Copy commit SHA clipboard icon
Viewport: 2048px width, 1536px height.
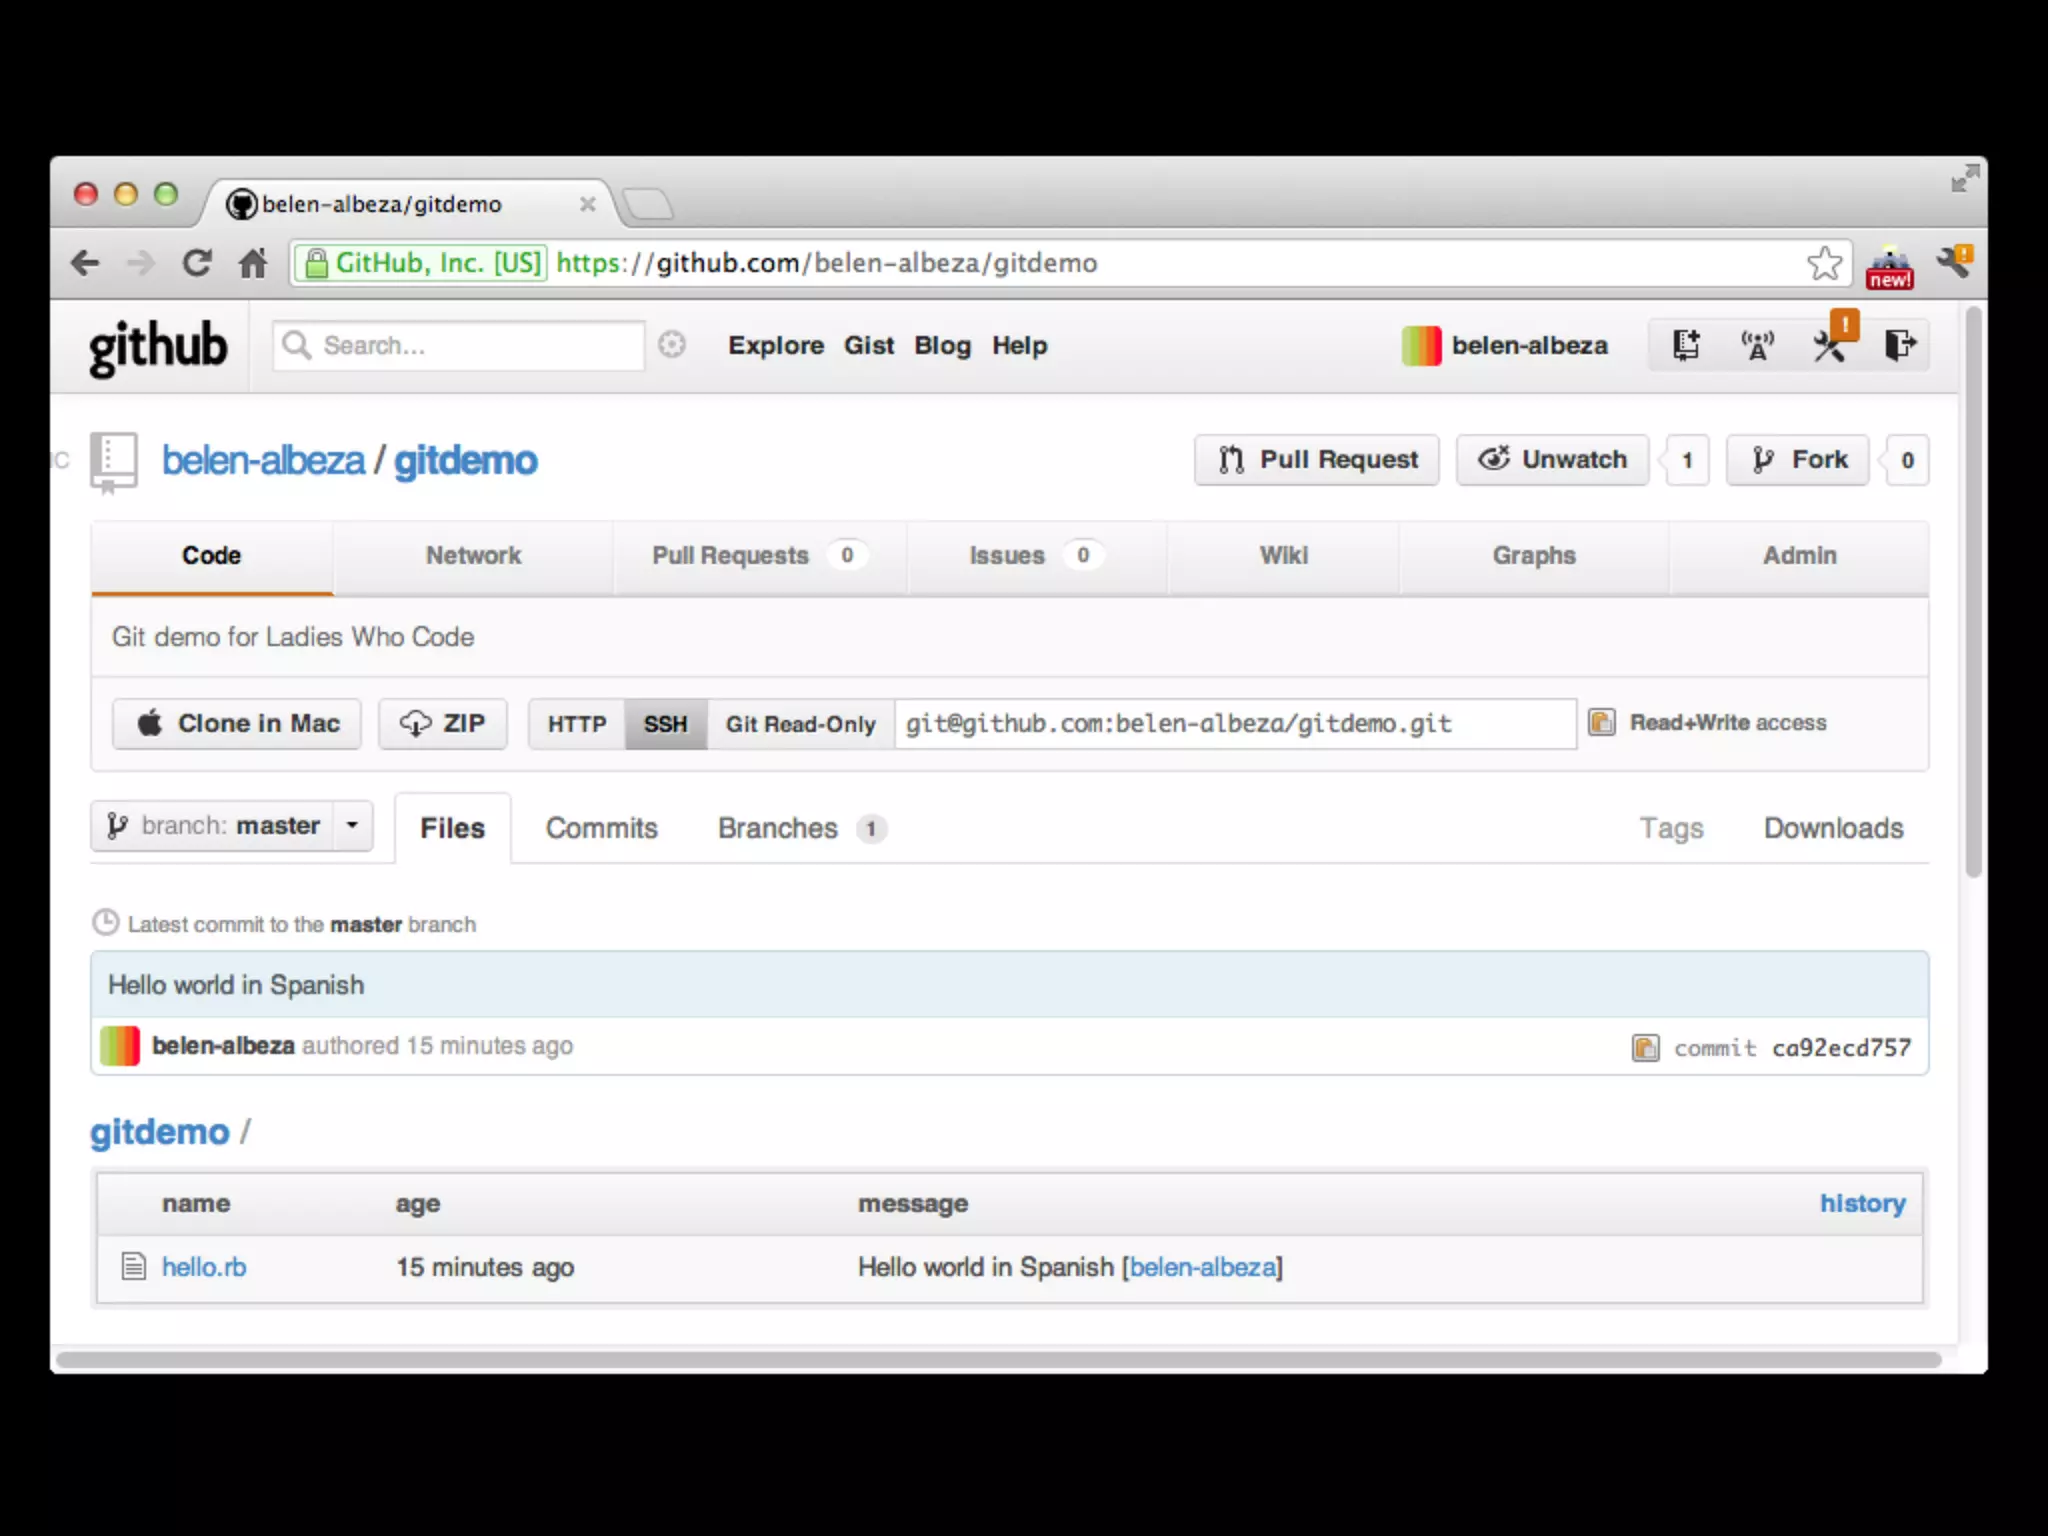1645,1047
